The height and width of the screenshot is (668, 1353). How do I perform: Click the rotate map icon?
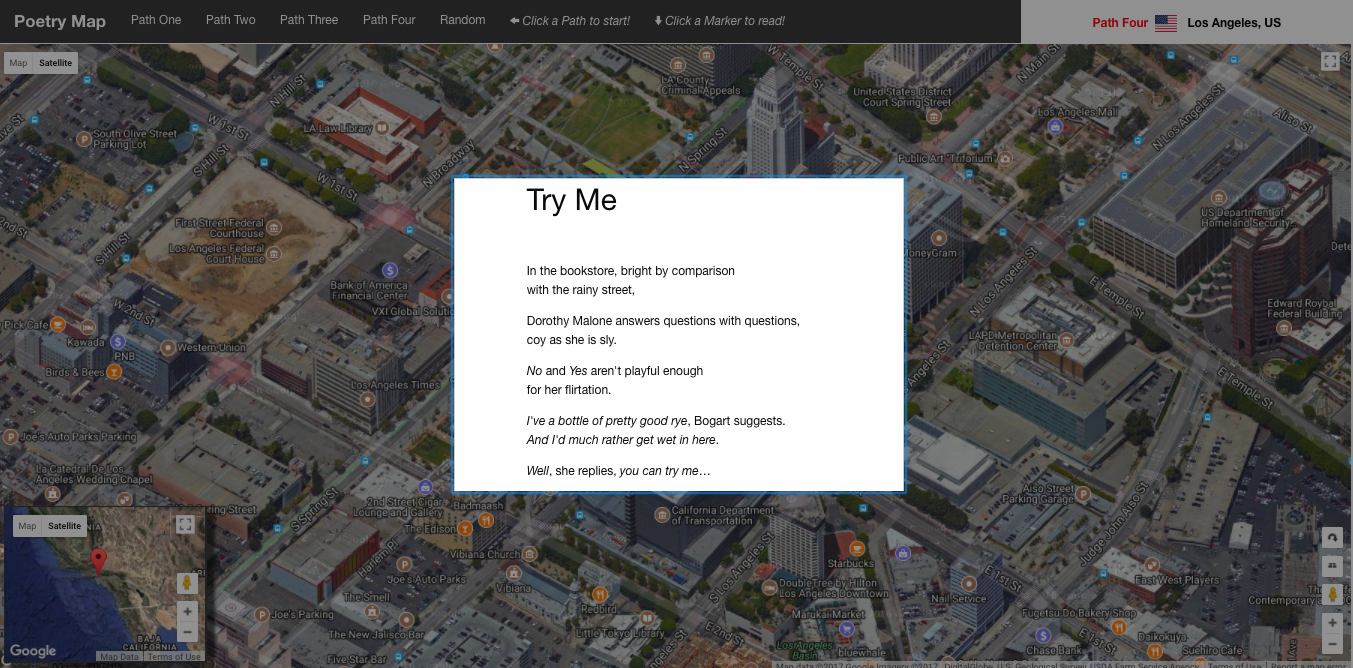pyautogui.click(x=1332, y=537)
